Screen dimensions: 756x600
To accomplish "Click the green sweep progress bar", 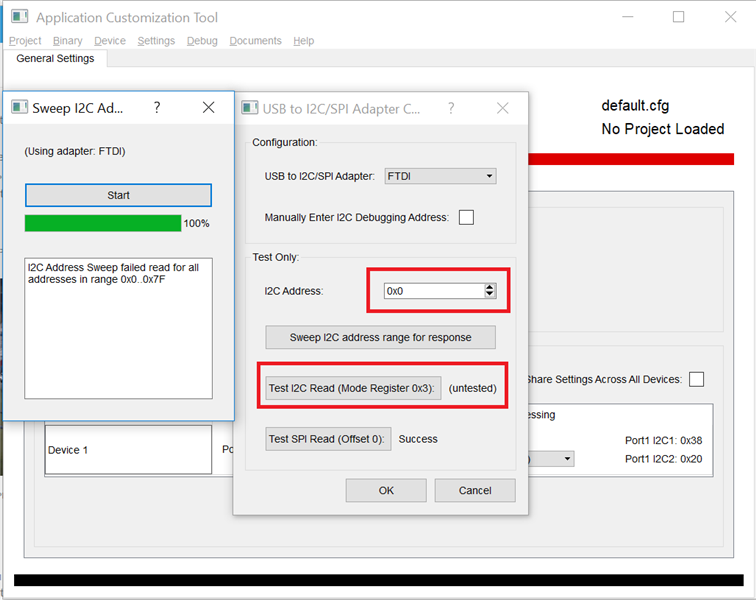I will [x=103, y=223].
